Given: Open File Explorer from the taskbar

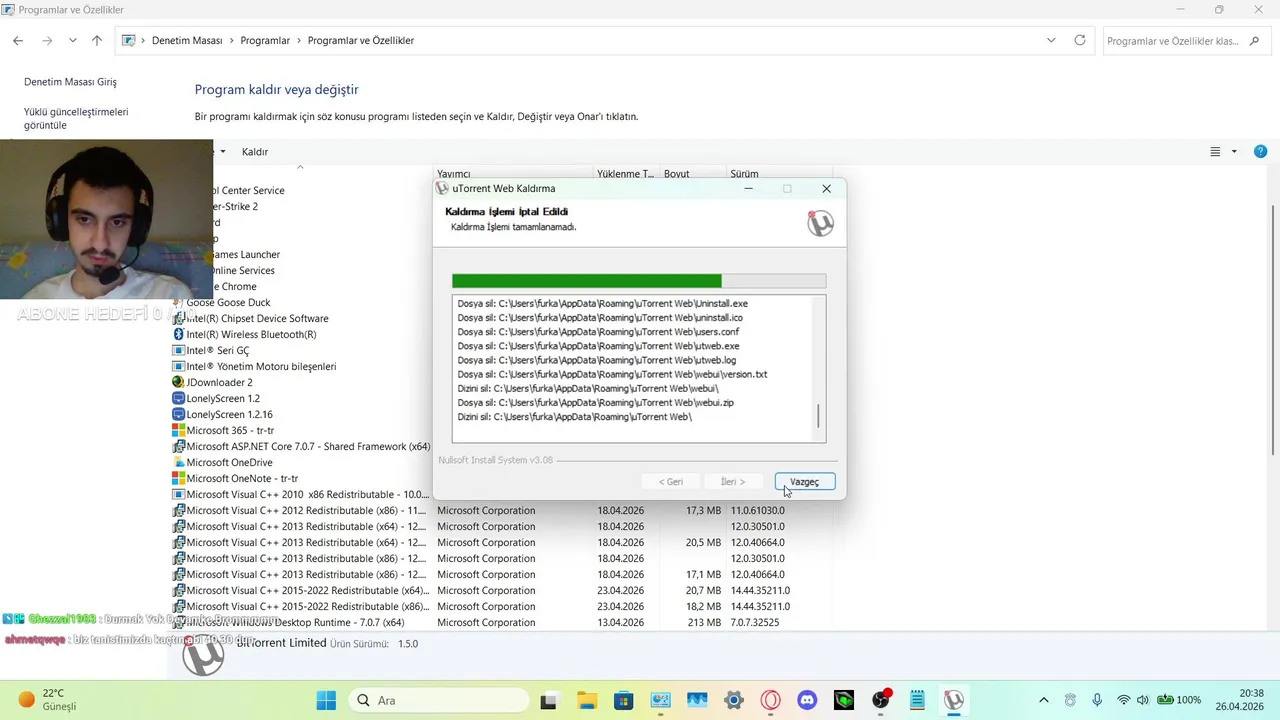Looking at the screenshot, I should click(x=586, y=700).
